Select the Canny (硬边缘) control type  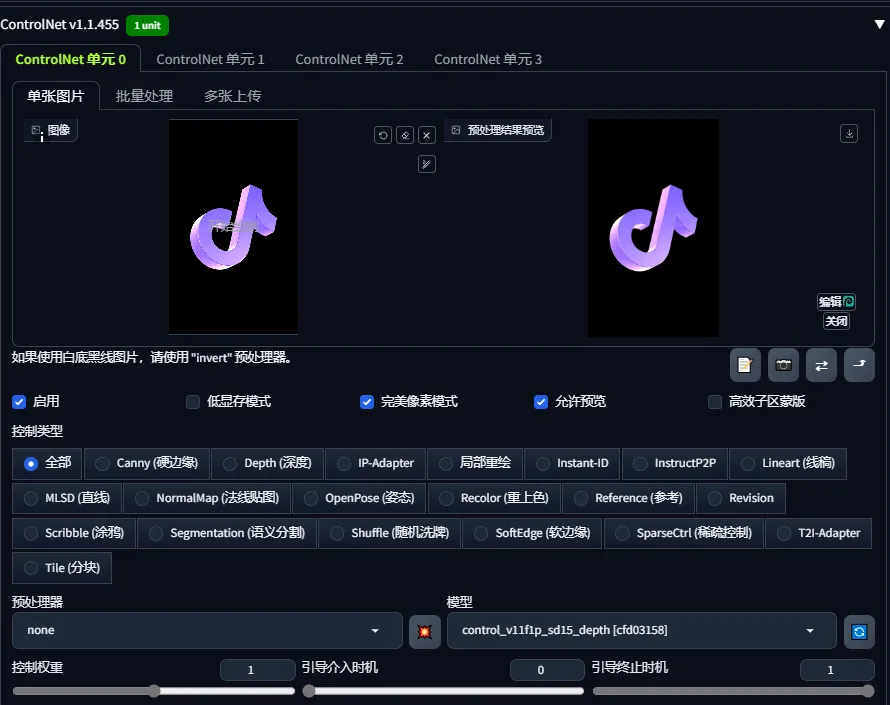[147, 464]
